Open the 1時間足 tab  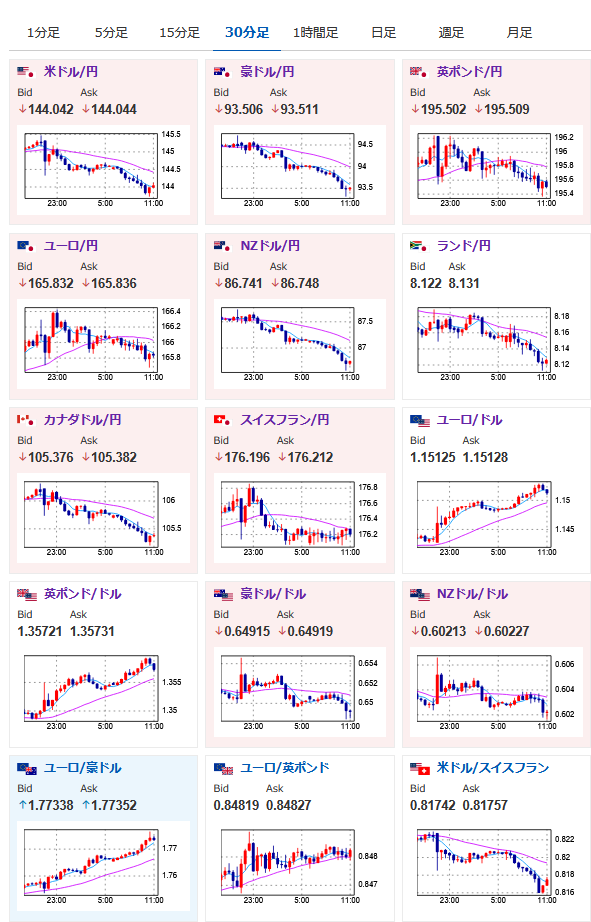(315, 32)
